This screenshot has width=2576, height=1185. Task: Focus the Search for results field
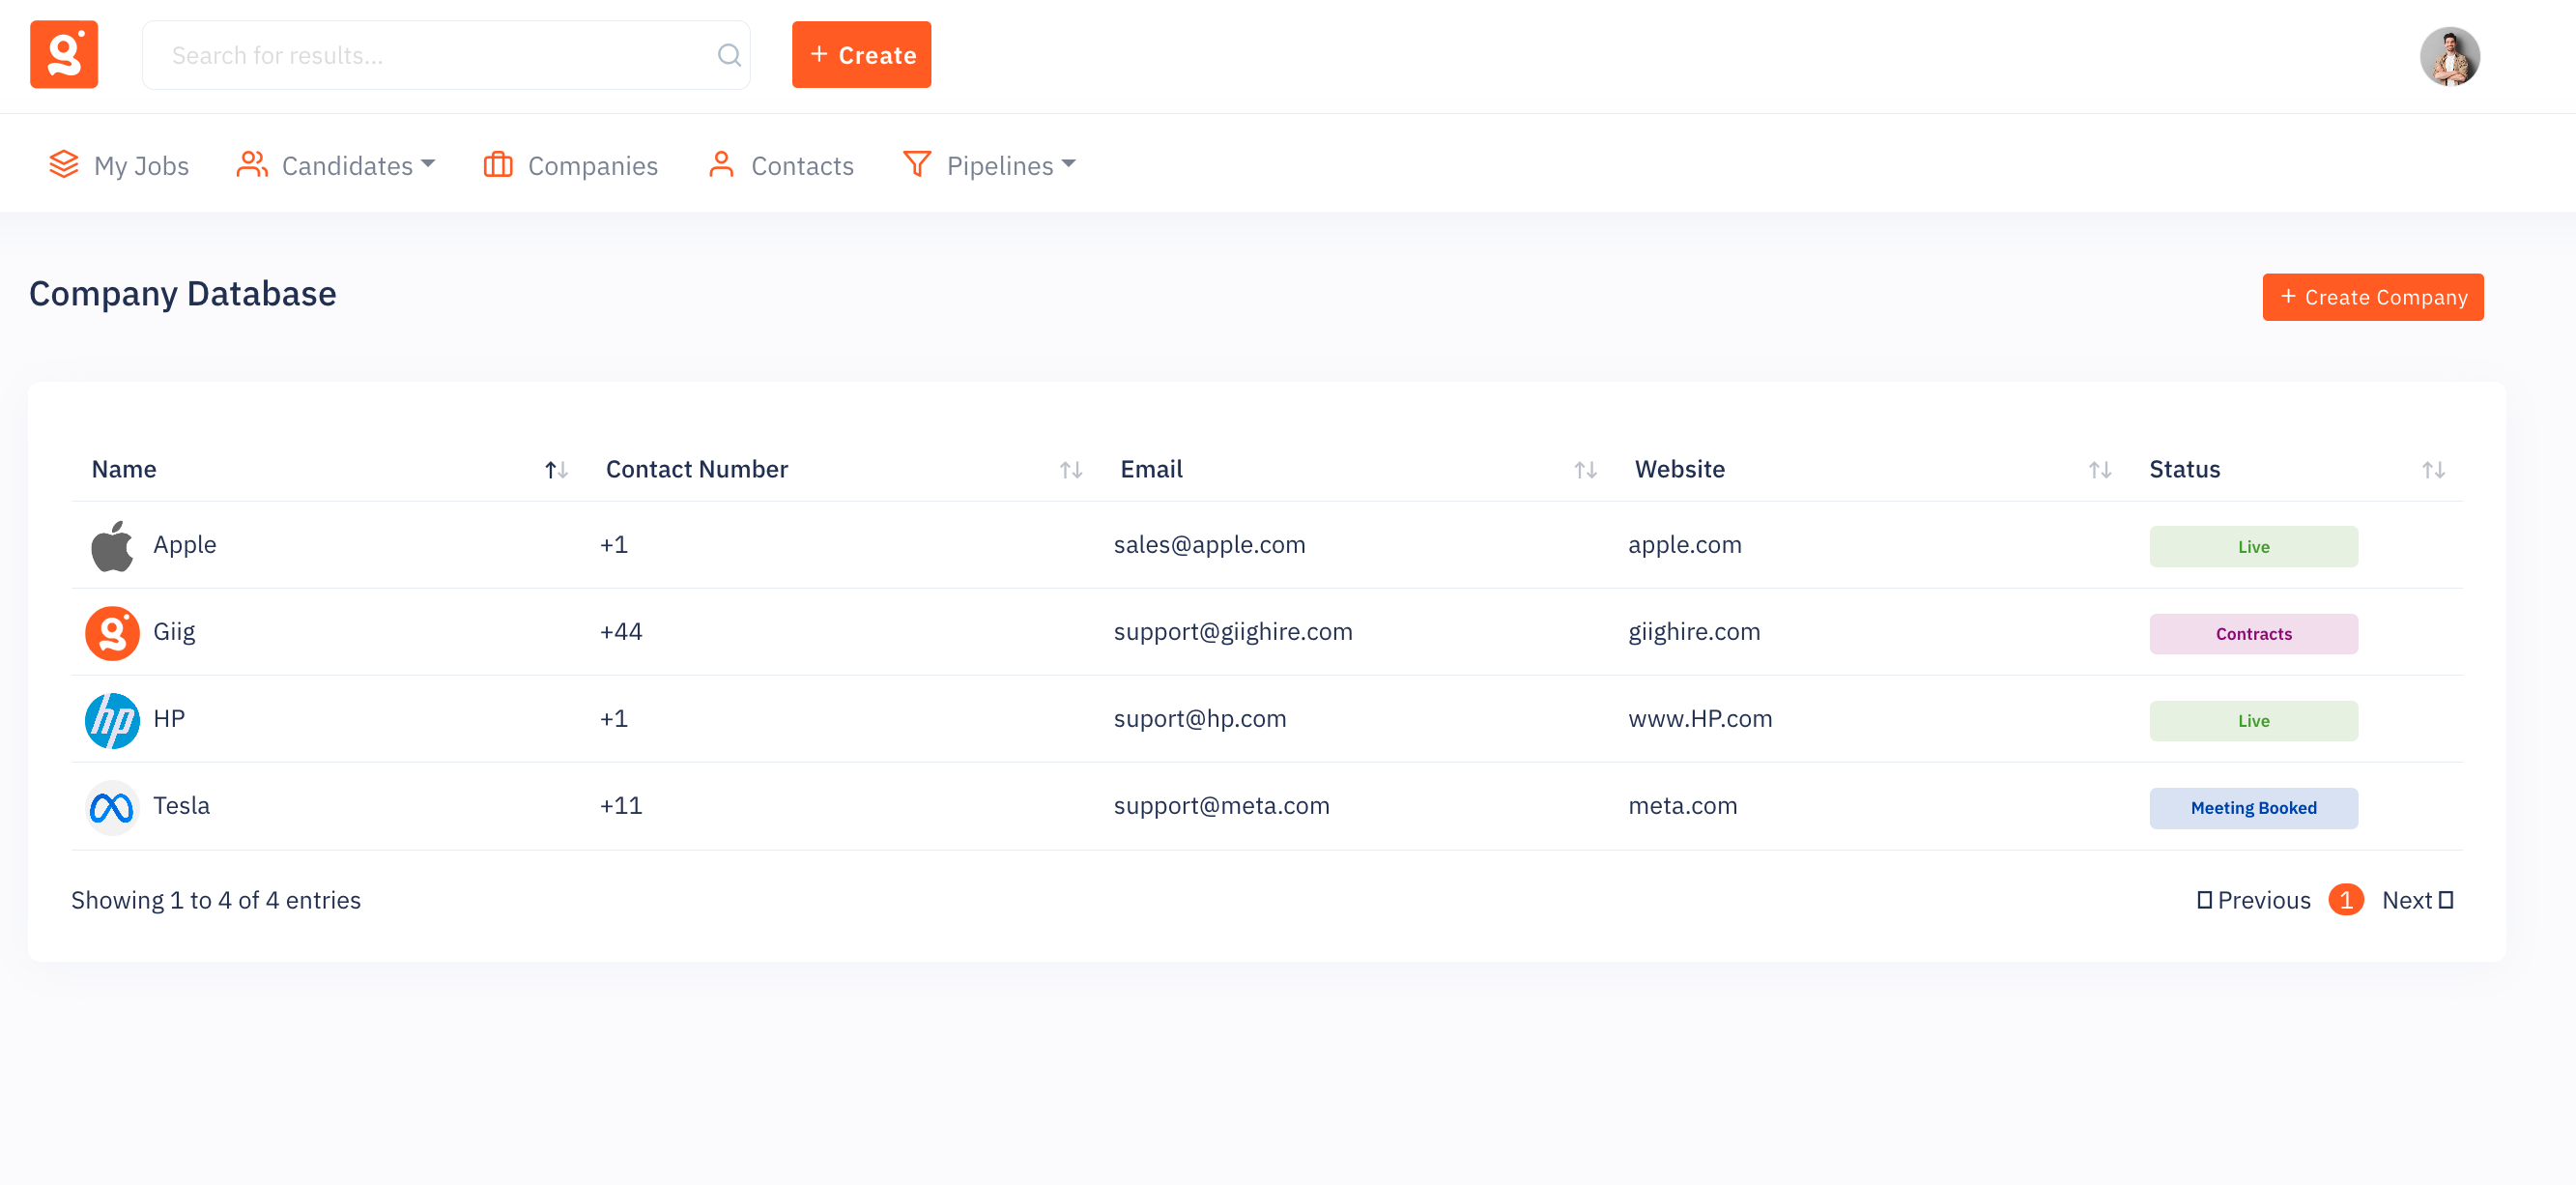click(446, 55)
